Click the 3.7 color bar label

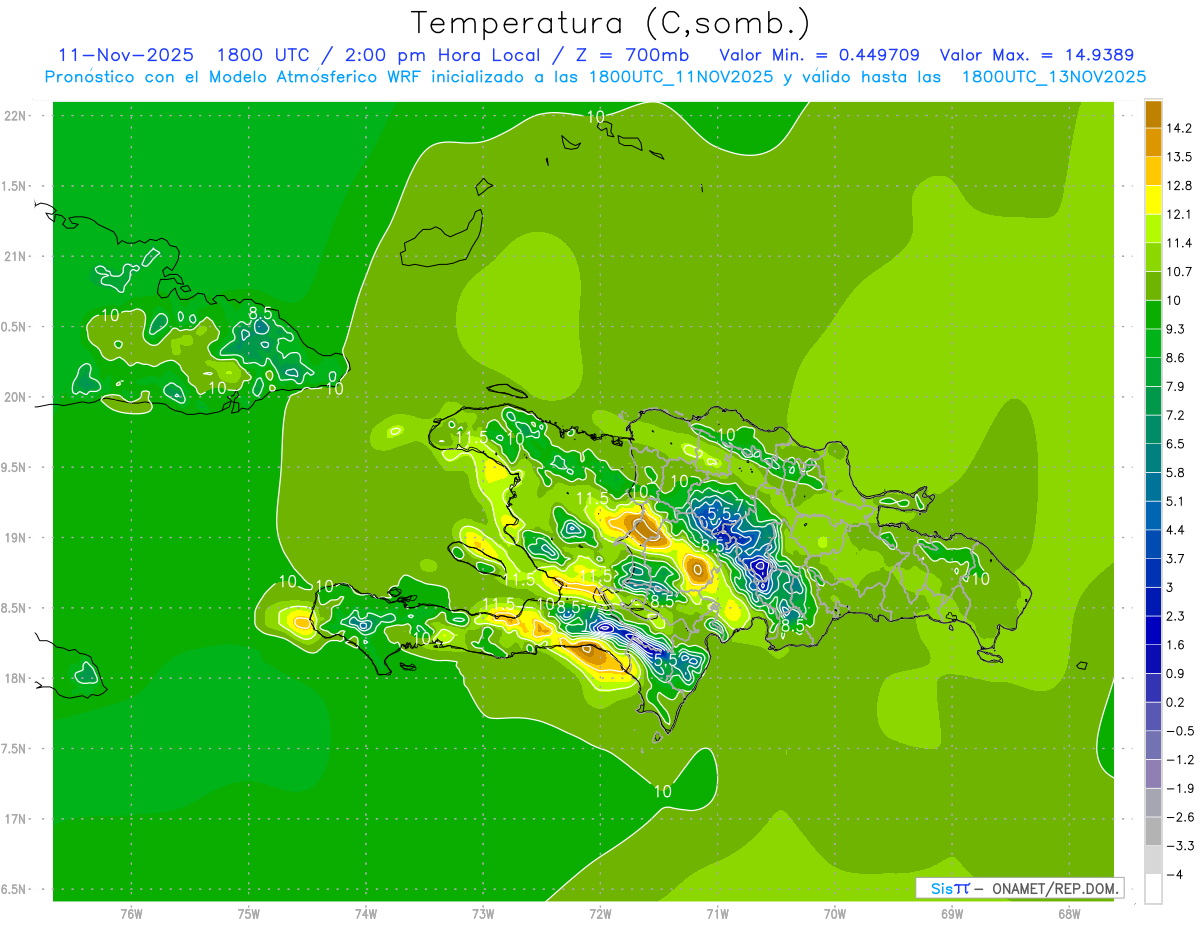click(x=1175, y=559)
